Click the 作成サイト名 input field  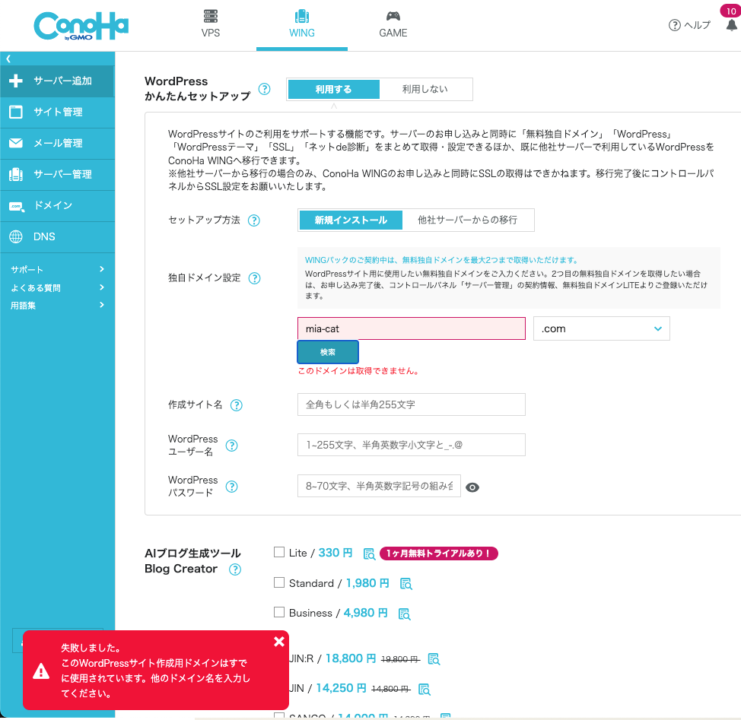click(x=411, y=404)
